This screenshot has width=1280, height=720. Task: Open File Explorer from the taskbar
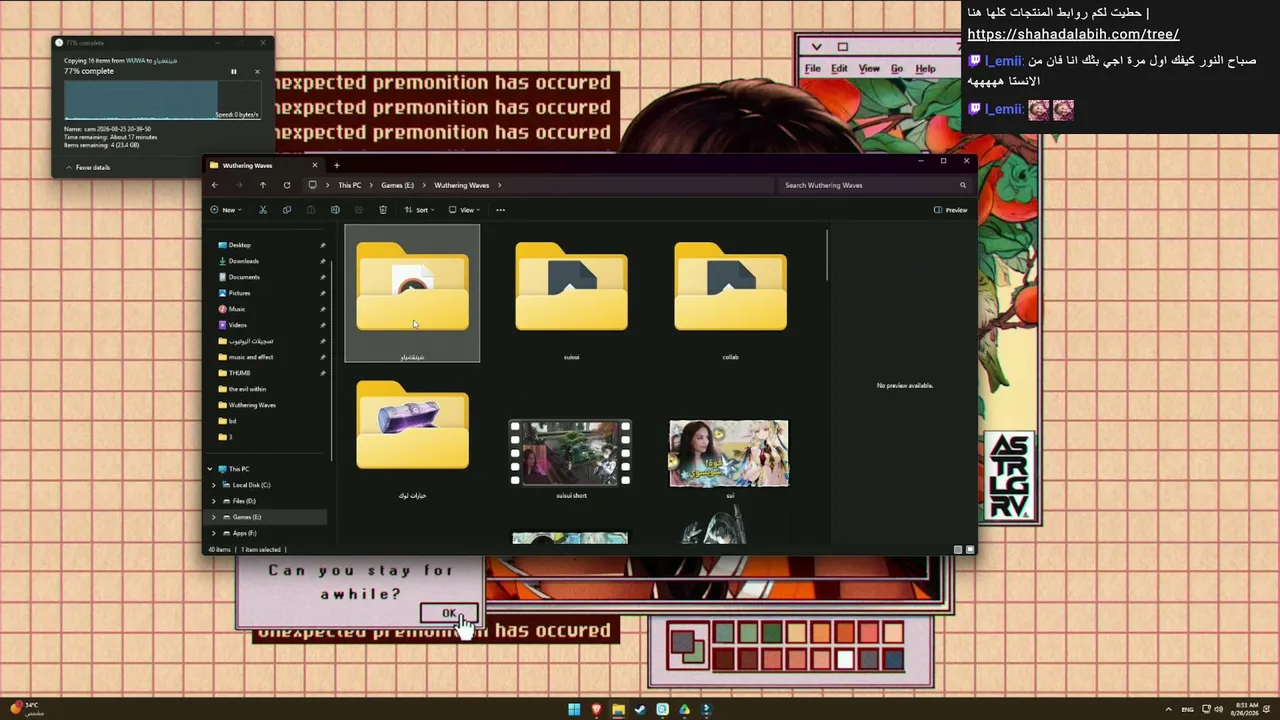pyautogui.click(x=618, y=710)
